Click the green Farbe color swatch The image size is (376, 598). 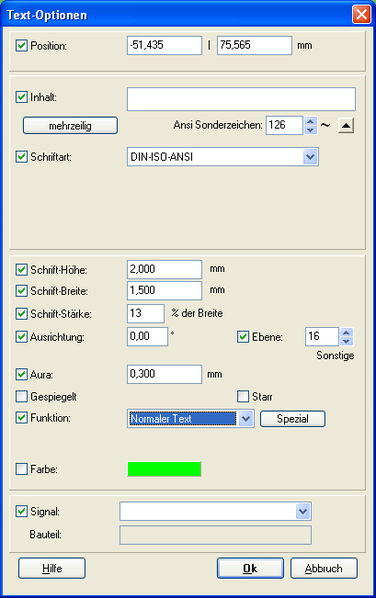pos(164,469)
